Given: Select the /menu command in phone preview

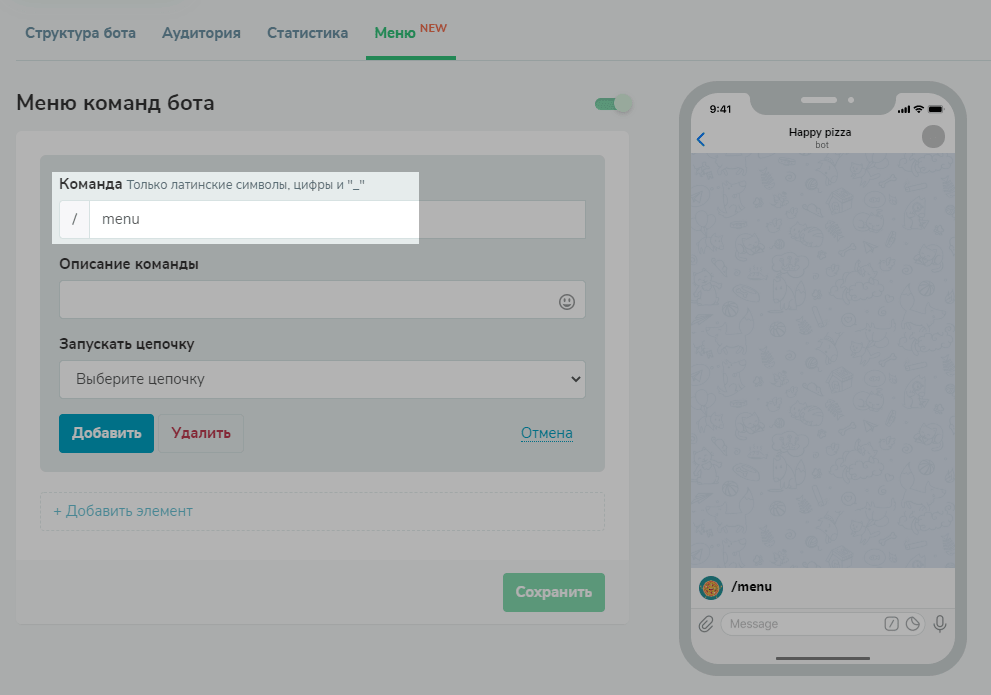Looking at the screenshot, I should tap(823, 587).
